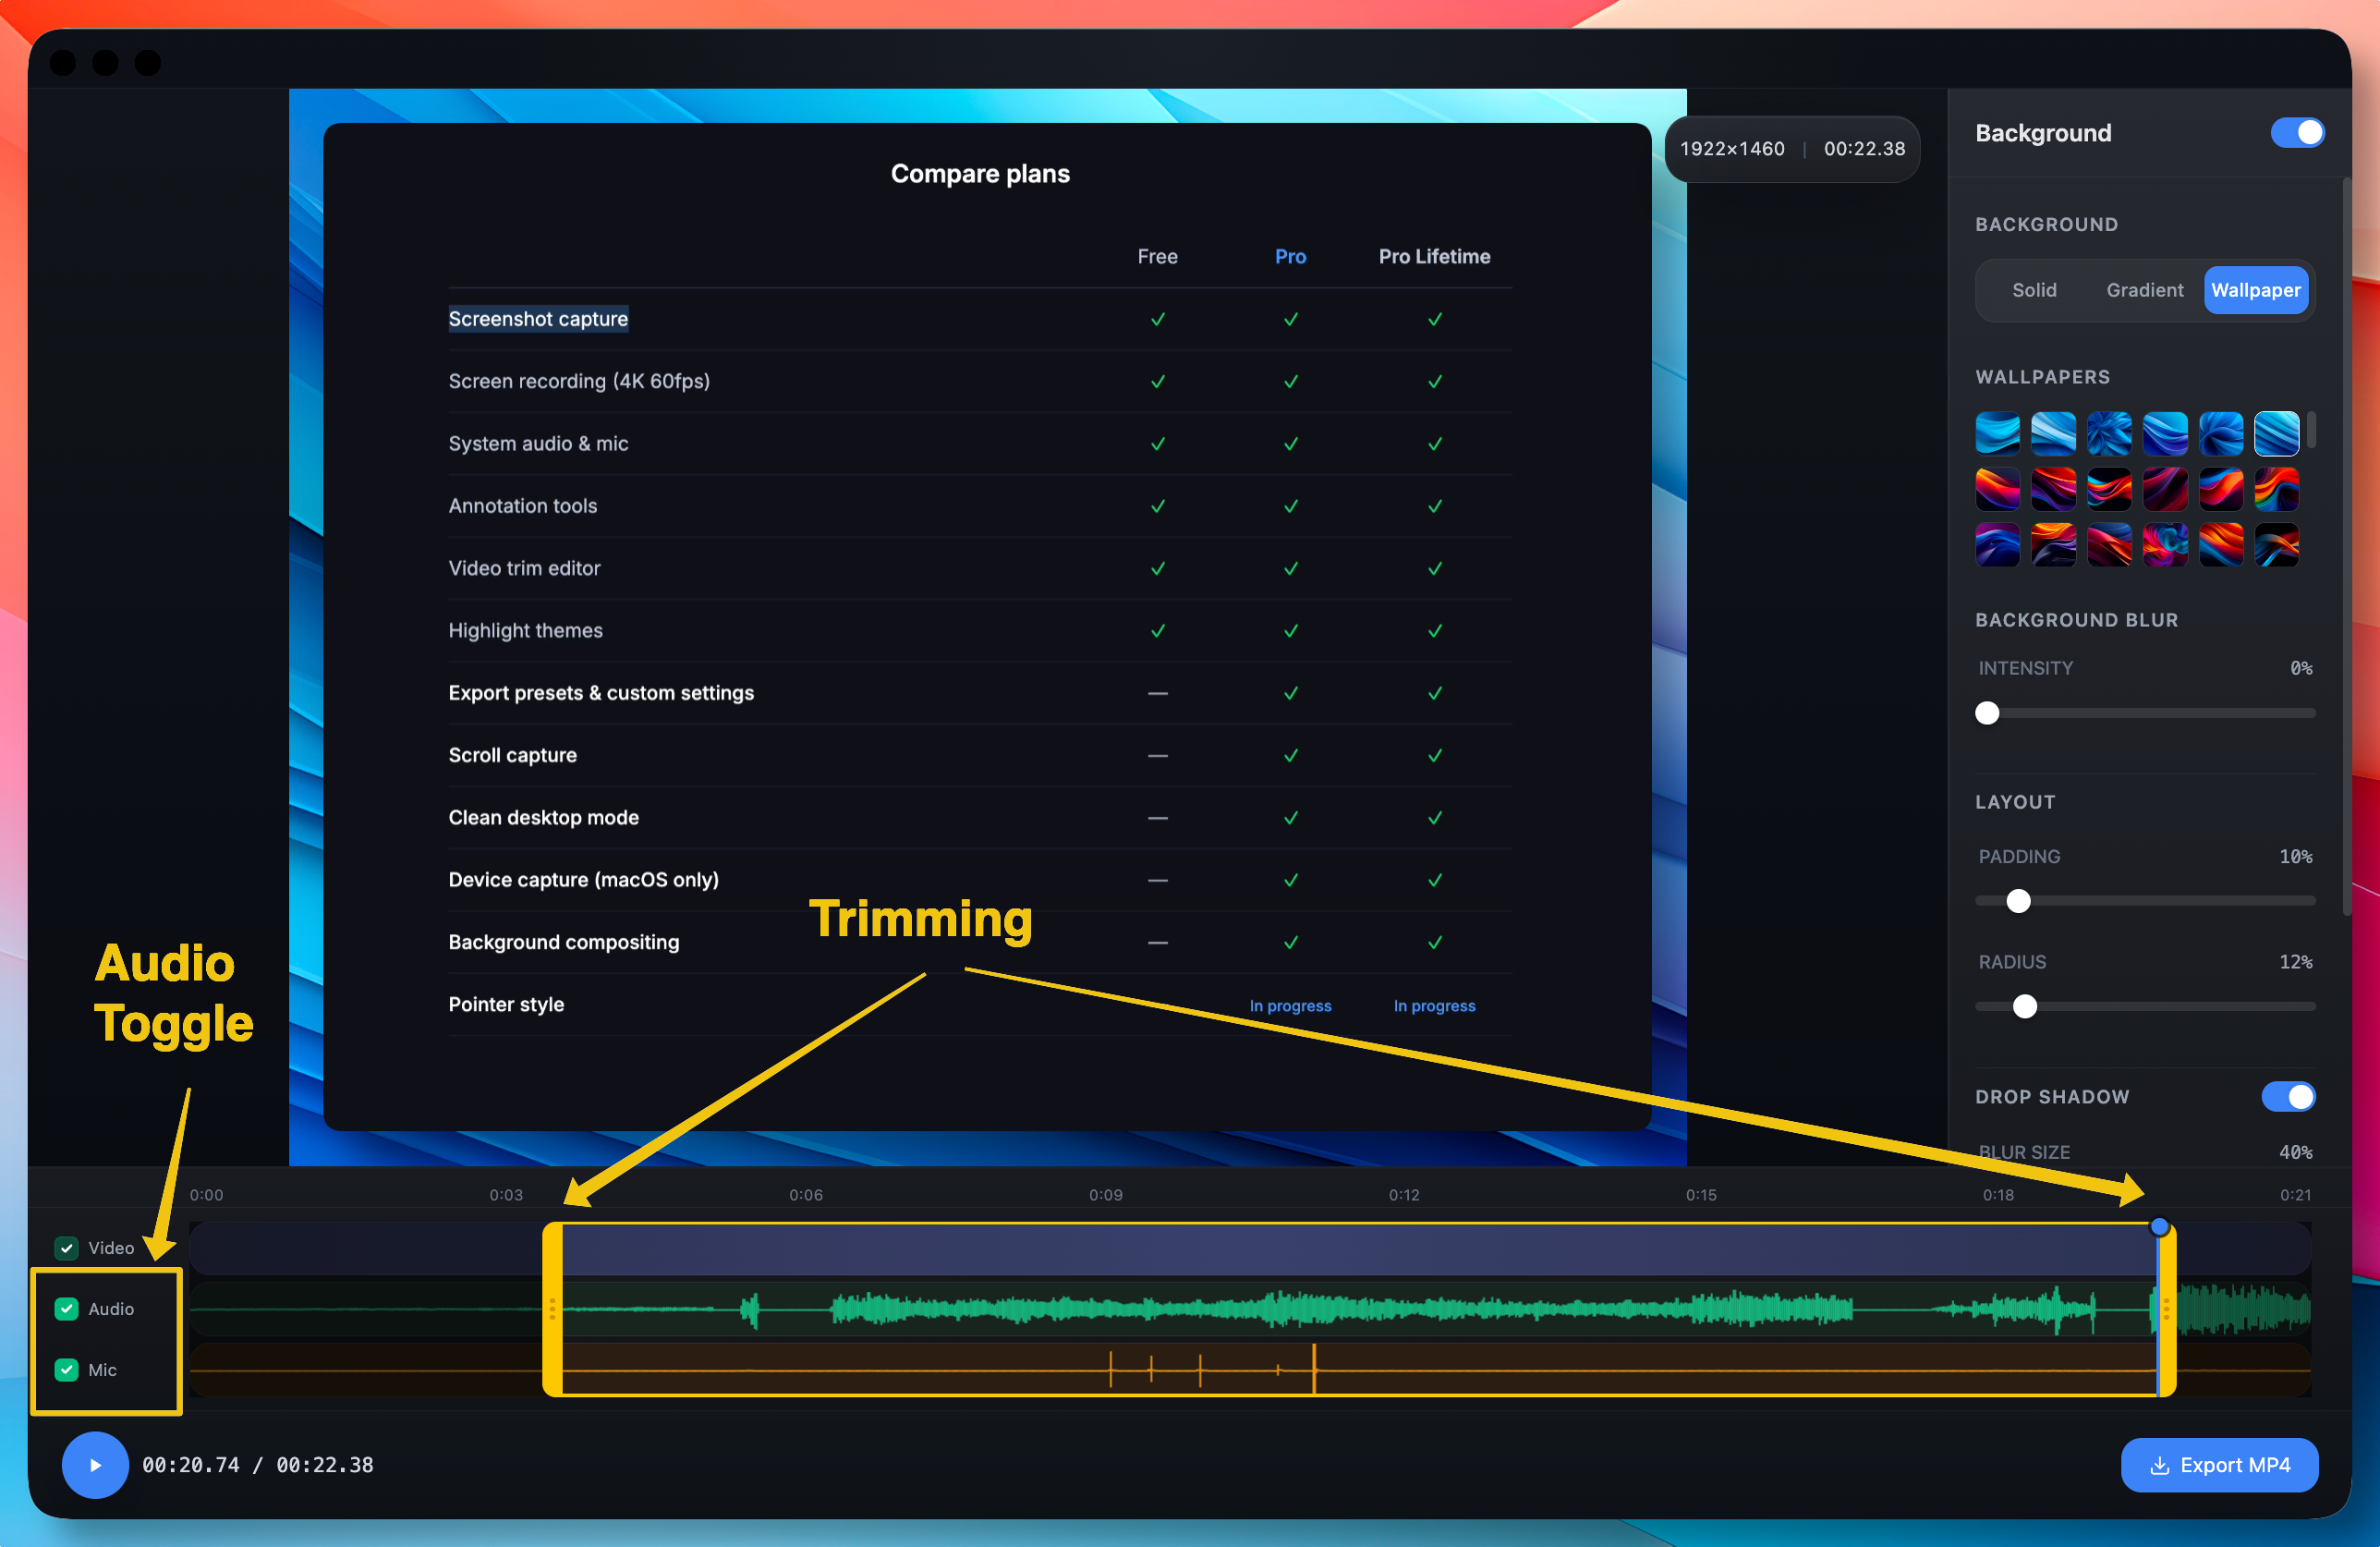This screenshot has width=2380, height=1547.
Task: Uncheck the Video track checkbox
Action: pos(67,1248)
